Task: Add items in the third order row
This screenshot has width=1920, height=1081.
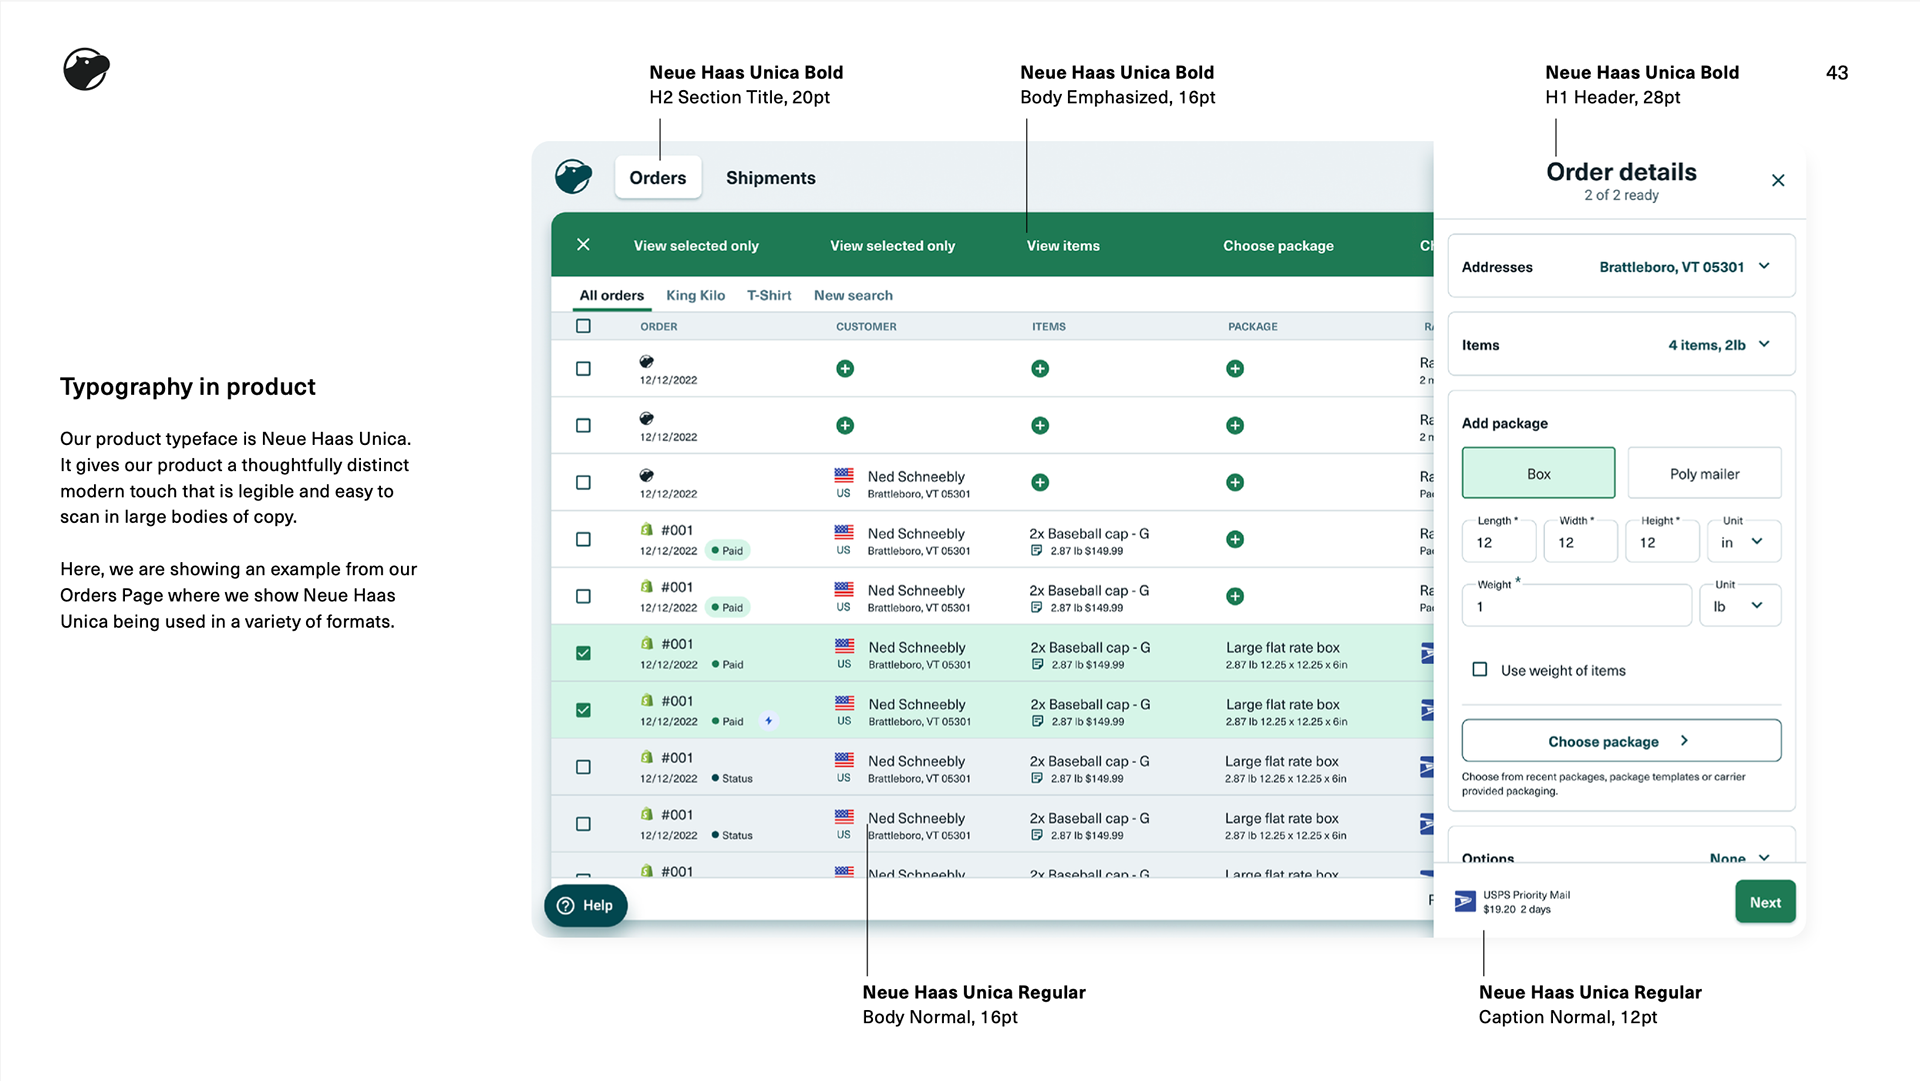Action: 1040,483
